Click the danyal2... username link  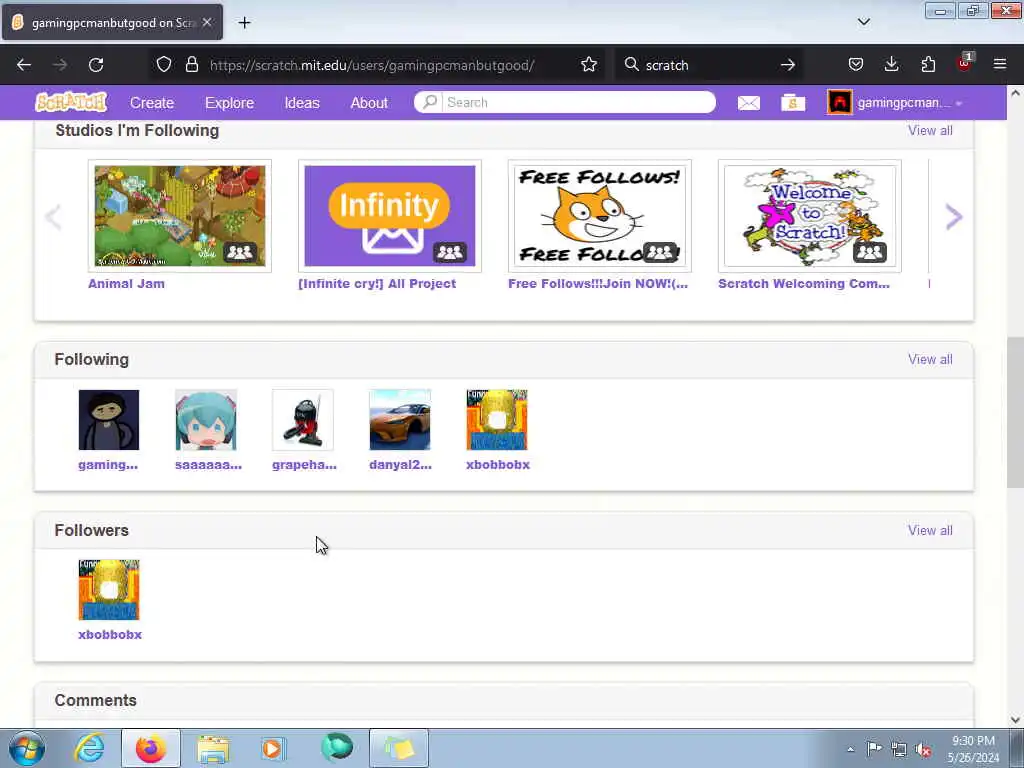[x=400, y=465]
